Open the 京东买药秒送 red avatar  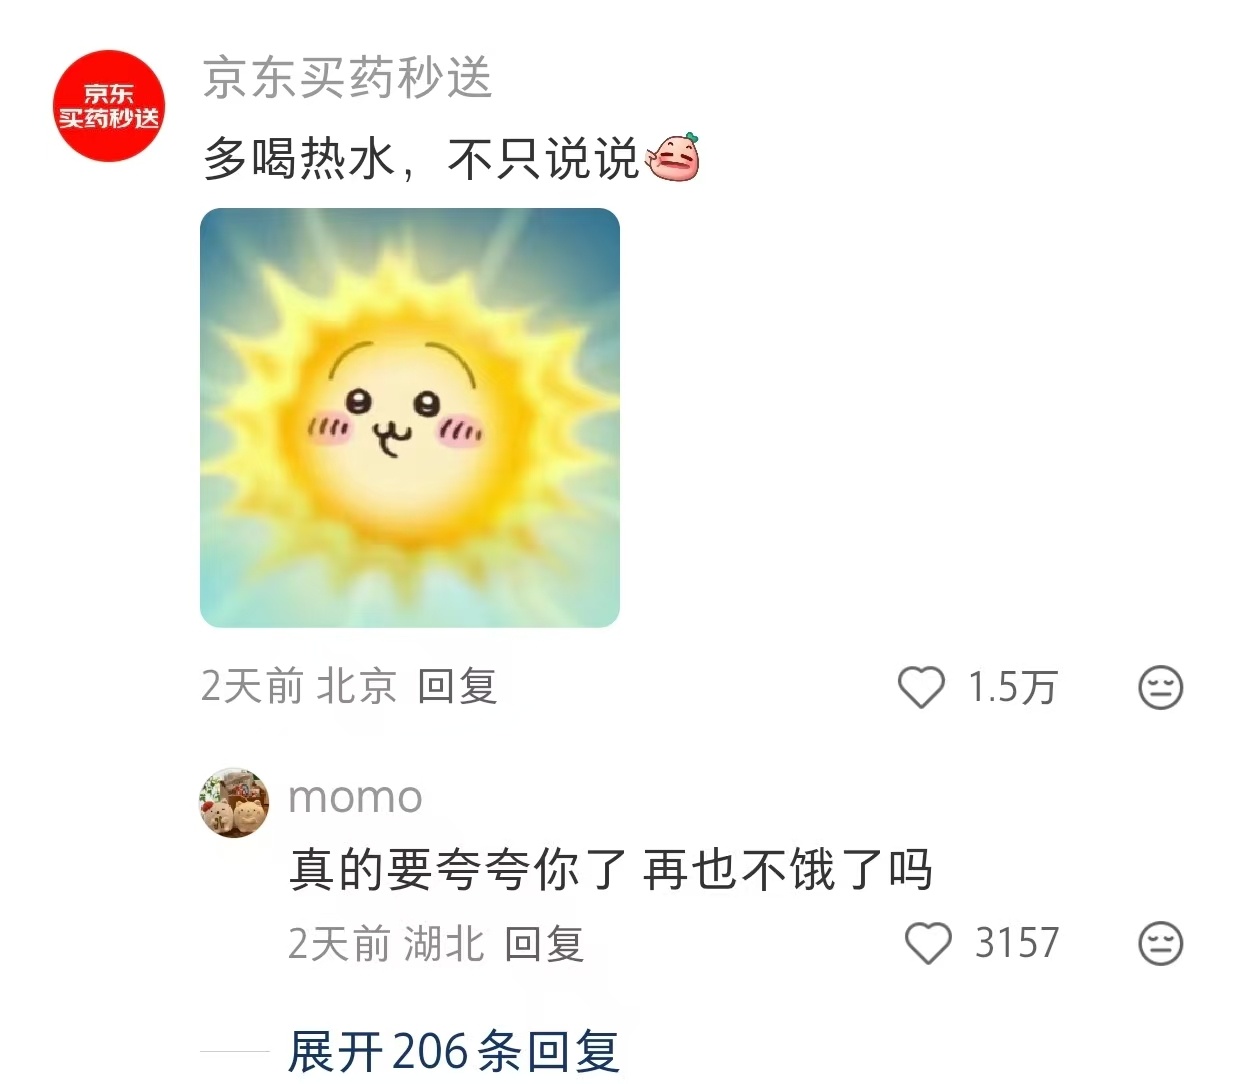[108, 106]
